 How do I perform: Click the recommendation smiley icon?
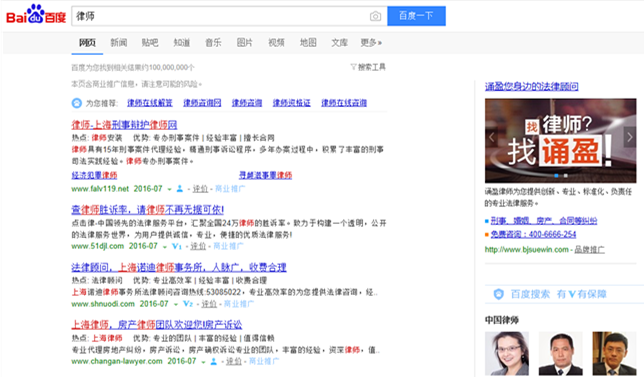tap(77, 103)
